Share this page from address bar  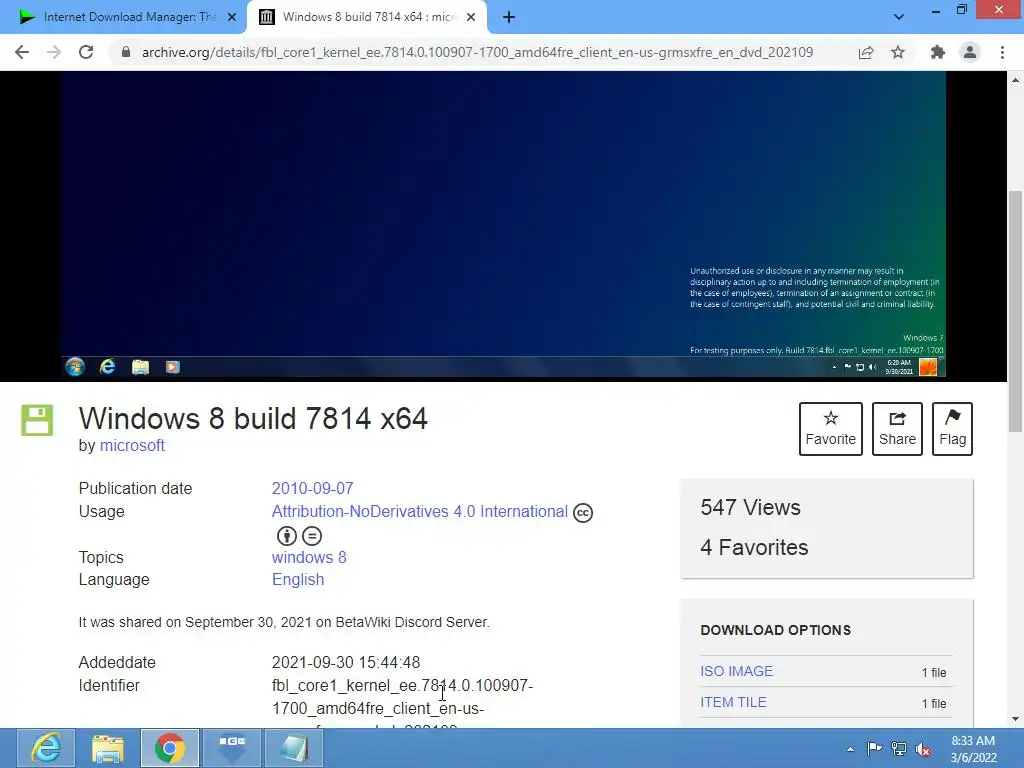tap(866, 52)
